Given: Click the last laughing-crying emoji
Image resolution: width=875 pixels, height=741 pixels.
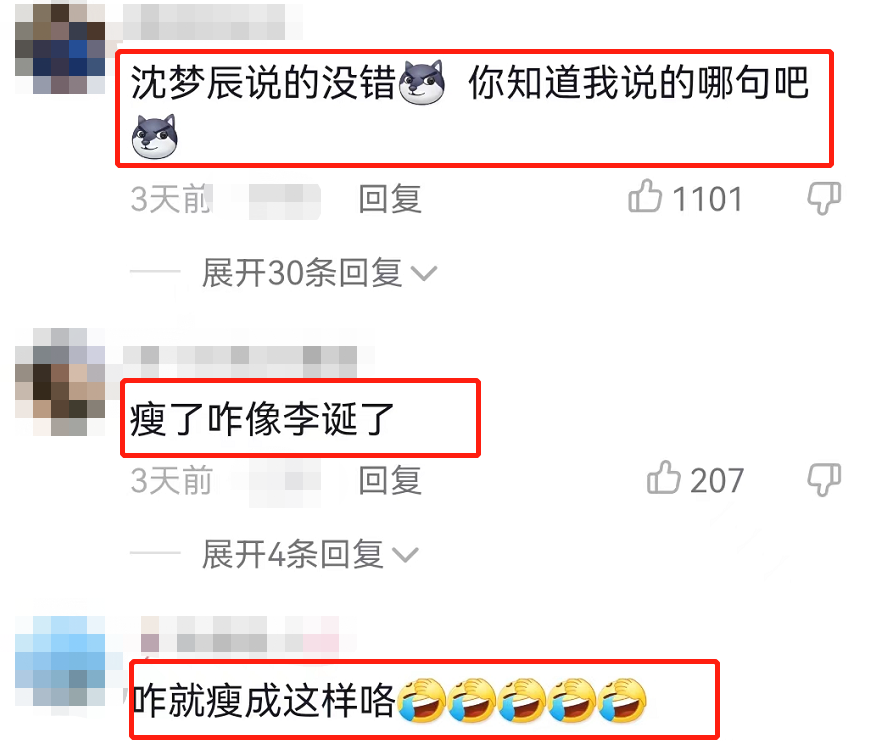Looking at the screenshot, I should click(622, 700).
